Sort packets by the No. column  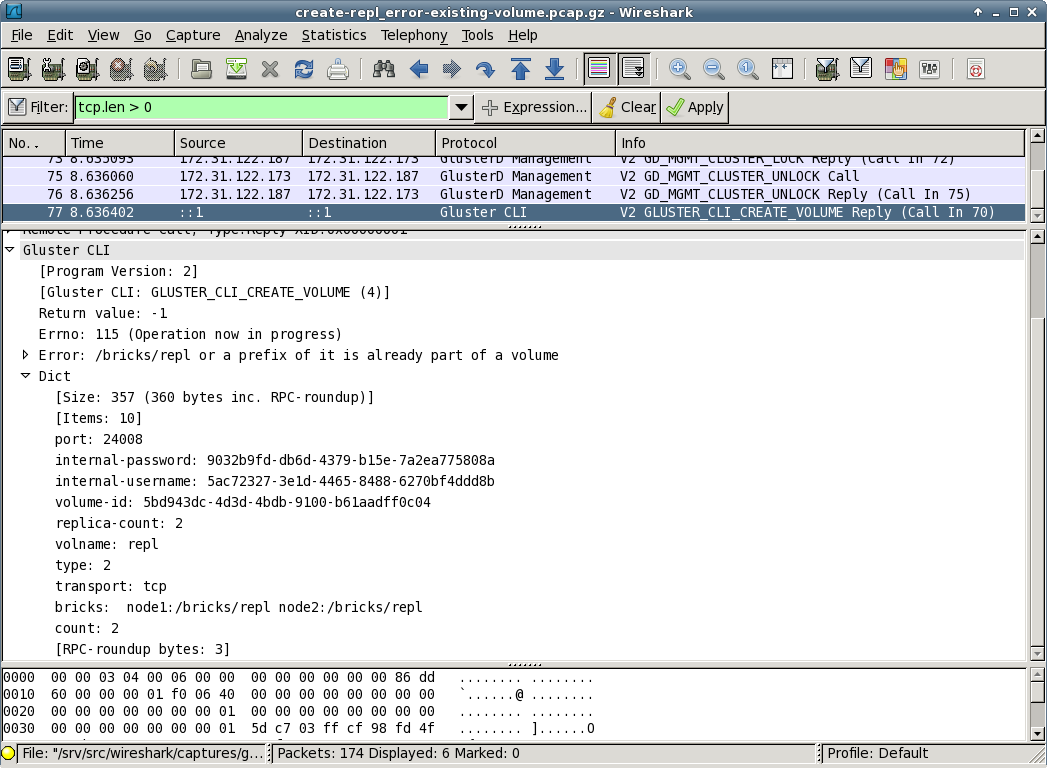[x=34, y=143]
